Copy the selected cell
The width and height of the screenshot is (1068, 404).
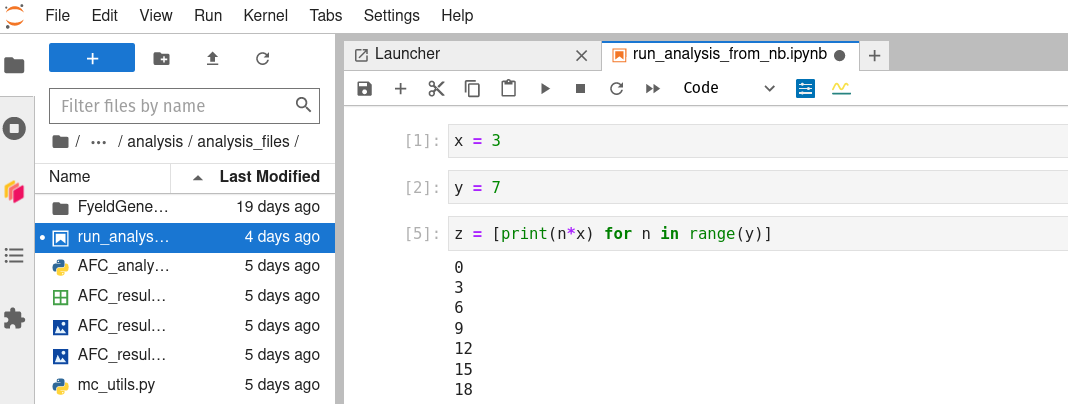click(472, 89)
